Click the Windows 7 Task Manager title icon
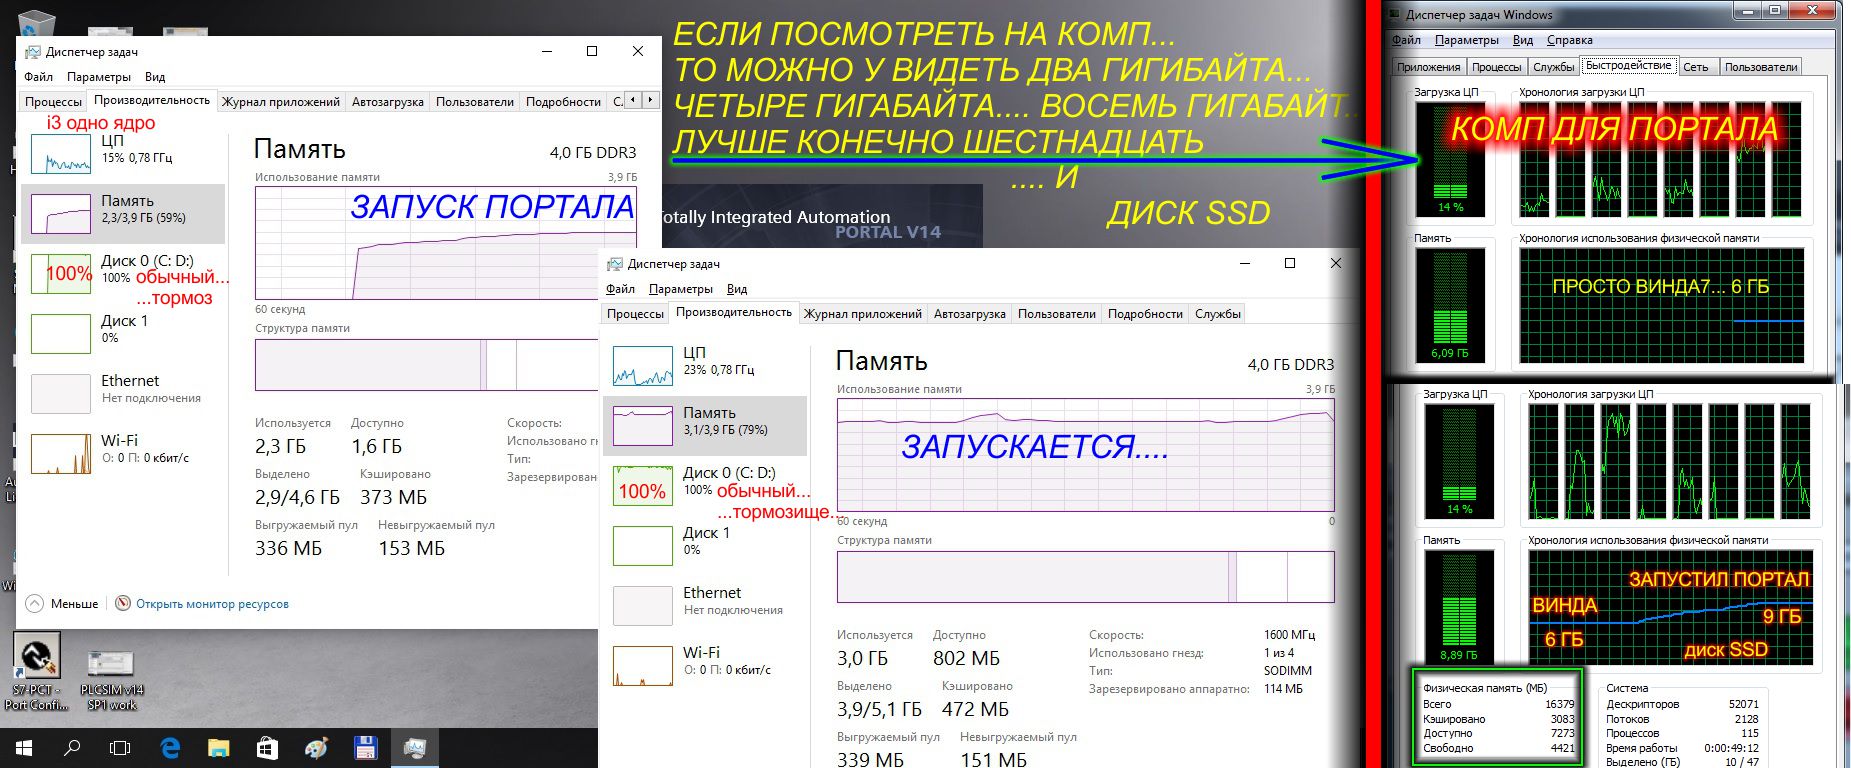Image resolution: width=1851 pixels, height=768 pixels. 1394,14
